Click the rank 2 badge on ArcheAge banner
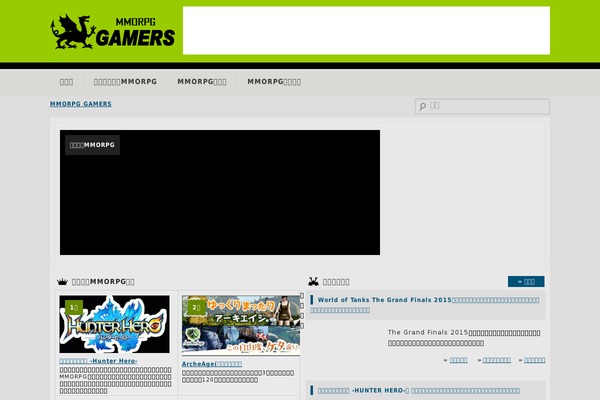The image size is (600, 400). tap(196, 307)
